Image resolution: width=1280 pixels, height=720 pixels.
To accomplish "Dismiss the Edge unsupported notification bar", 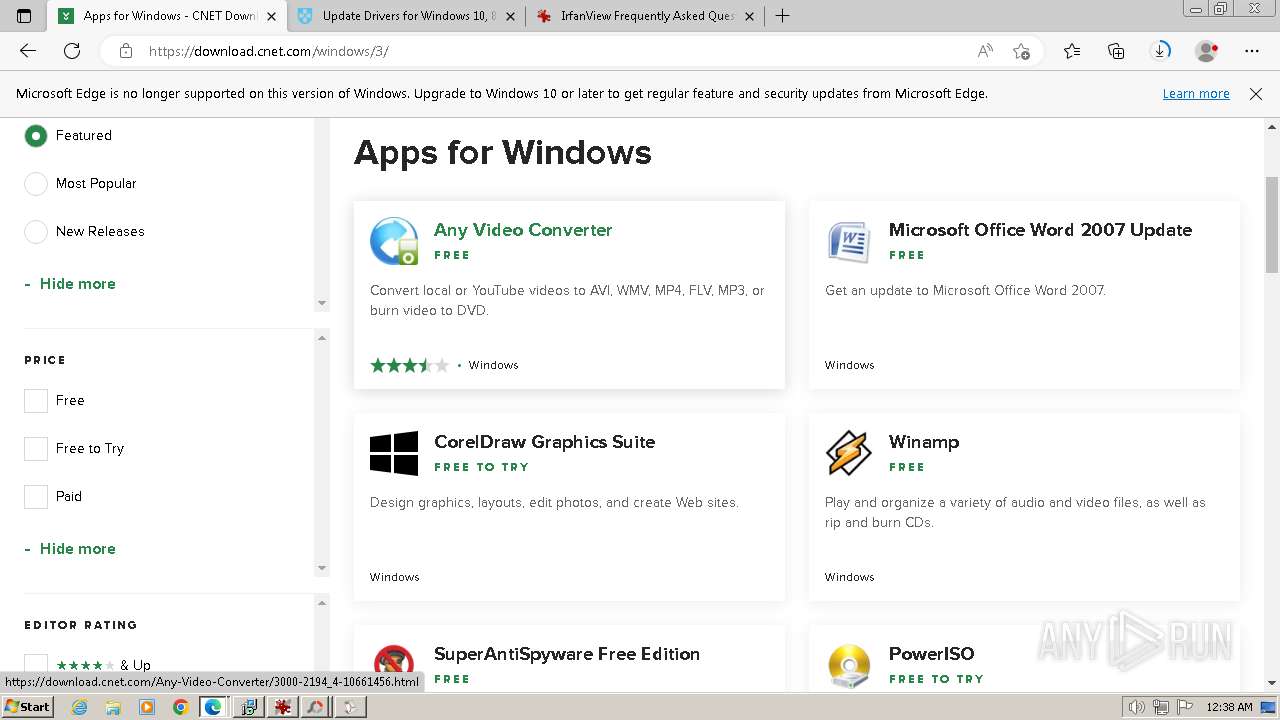I will (1256, 94).
